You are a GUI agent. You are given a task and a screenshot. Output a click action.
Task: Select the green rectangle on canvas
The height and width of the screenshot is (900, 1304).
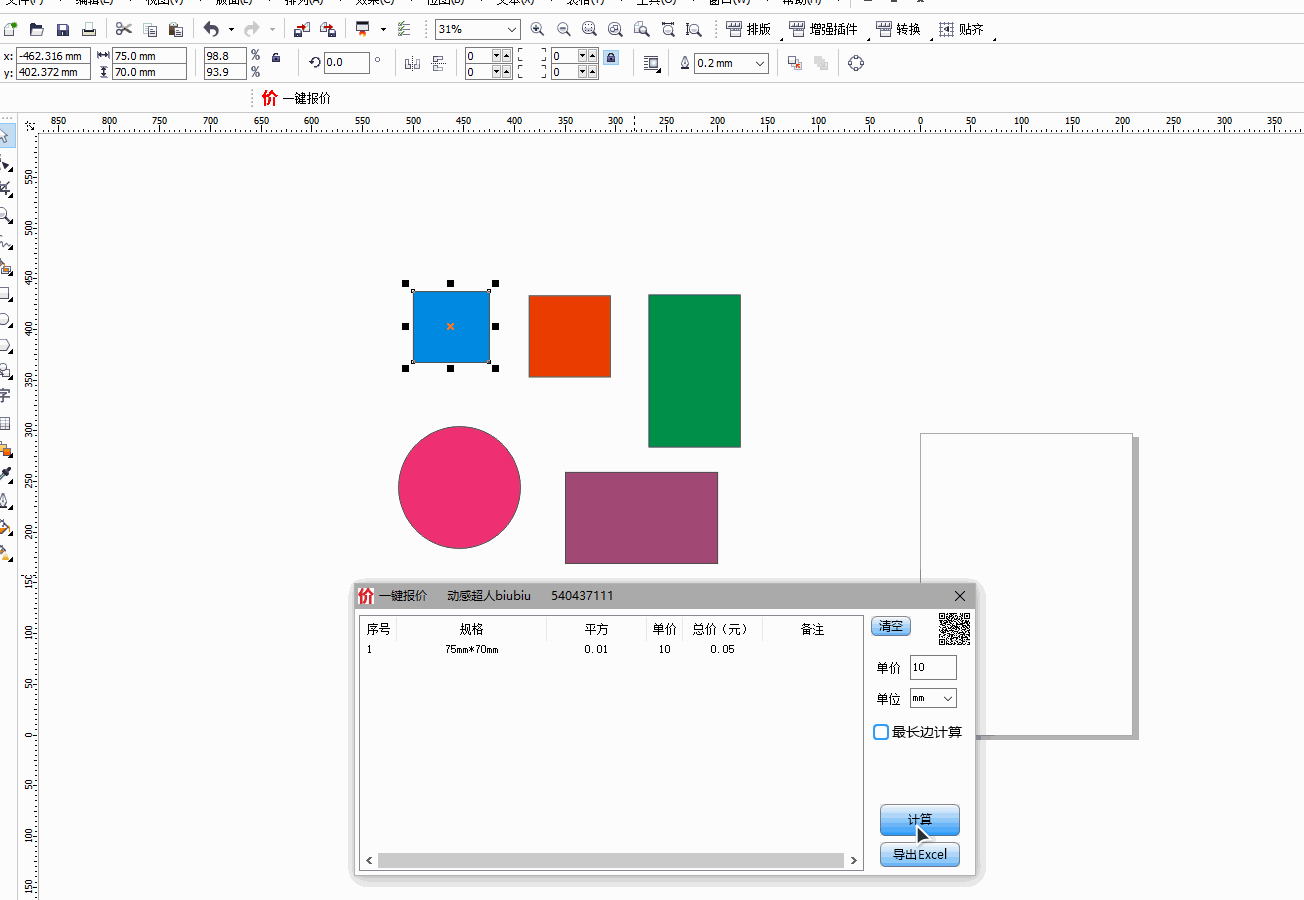[694, 370]
